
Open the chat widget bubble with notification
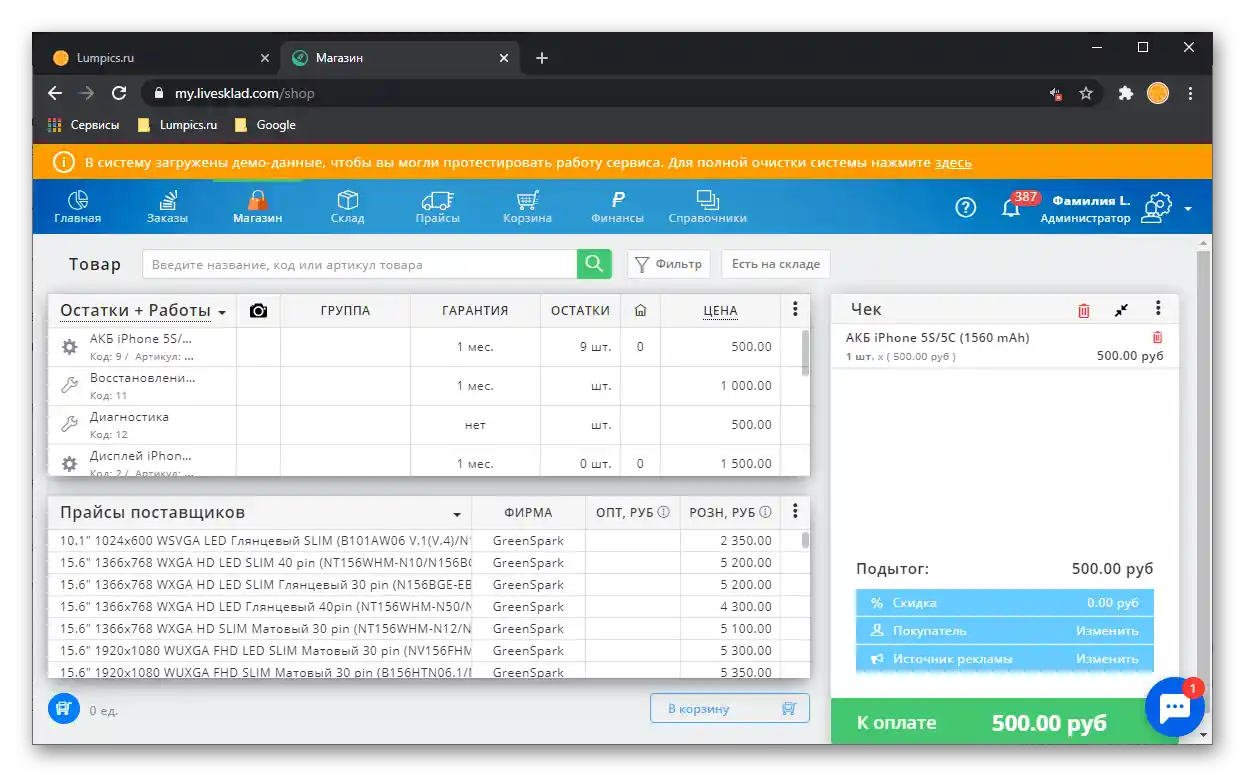(1174, 706)
